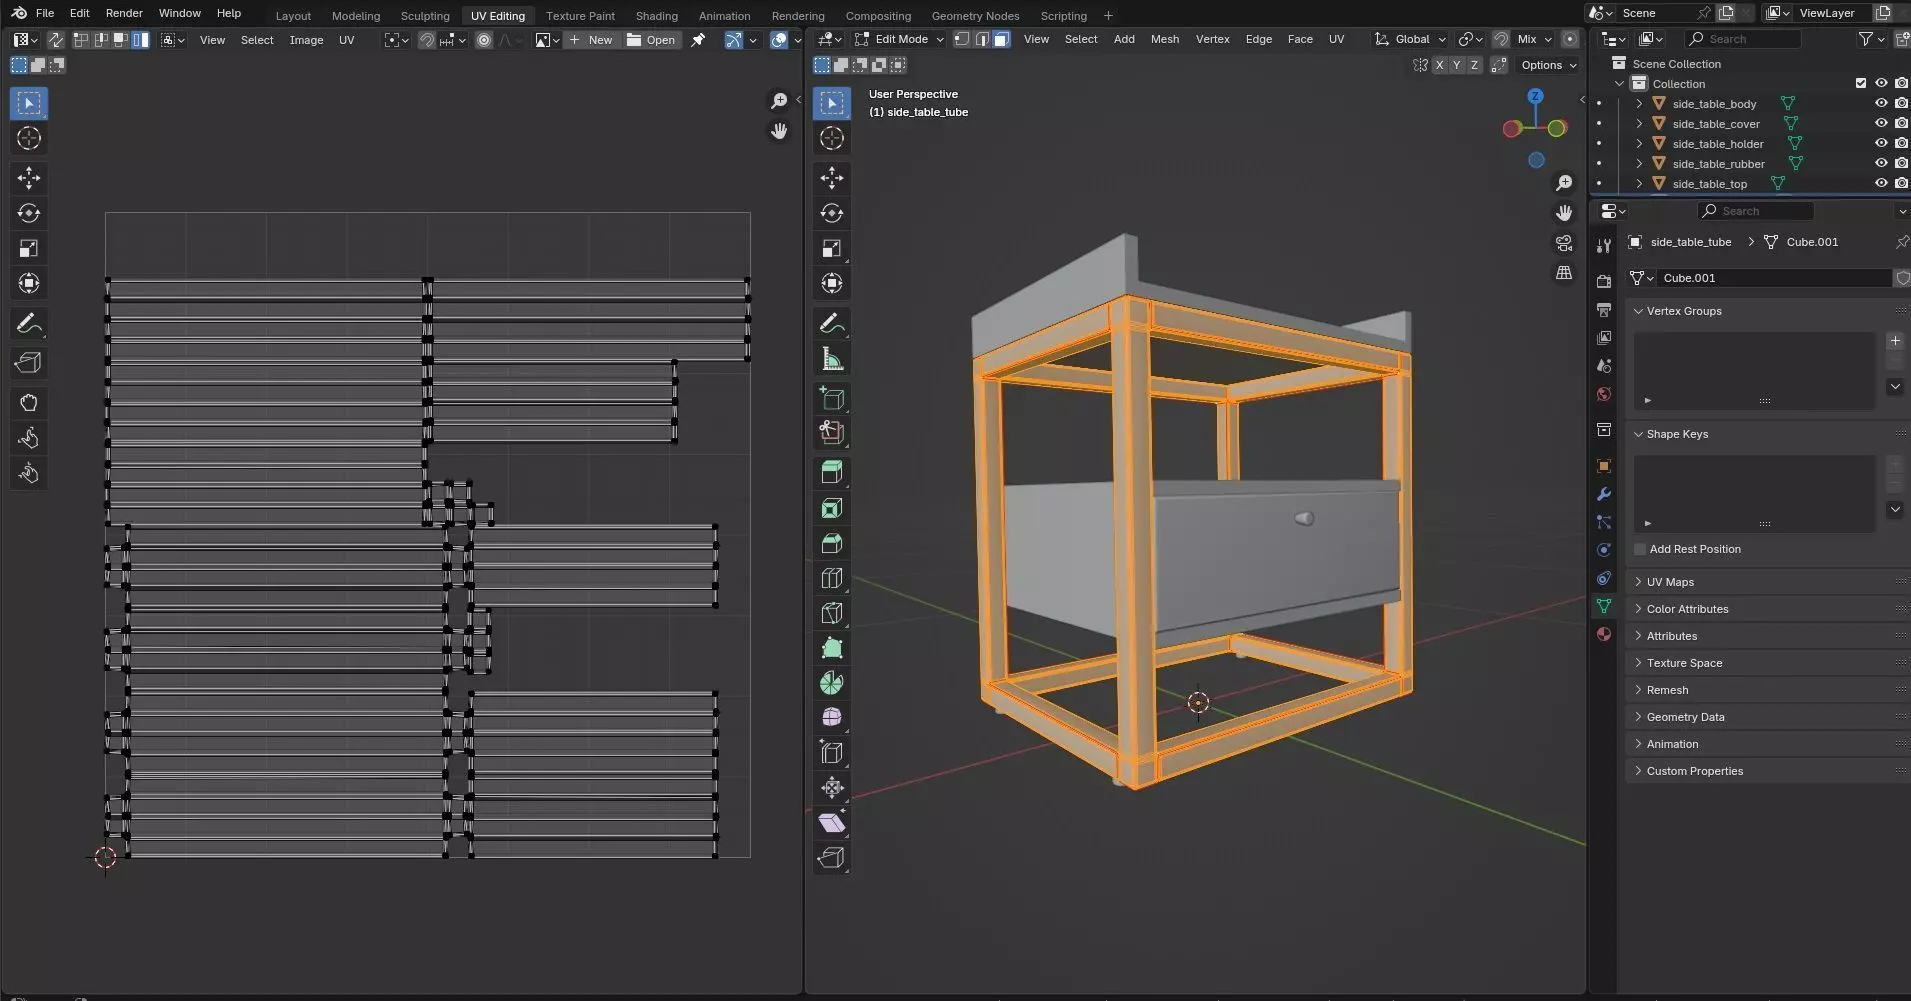This screenshot has height=1001, width=1911.
Task: Select the Rotate tool in 3D viewport toolbar
Action: pos(832,213)
